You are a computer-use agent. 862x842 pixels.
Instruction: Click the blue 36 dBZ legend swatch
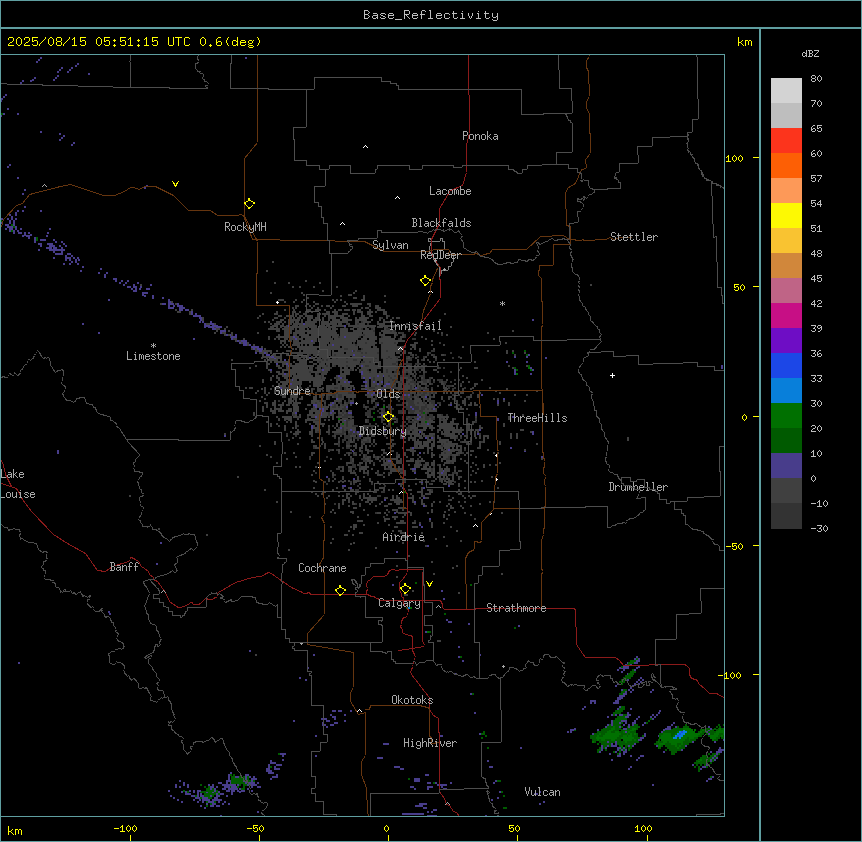pos(786,365)
